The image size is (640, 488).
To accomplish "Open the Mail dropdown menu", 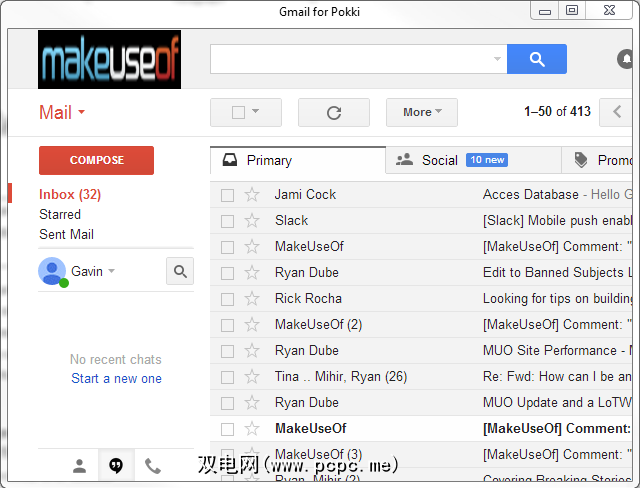I will tap(62, 112).
